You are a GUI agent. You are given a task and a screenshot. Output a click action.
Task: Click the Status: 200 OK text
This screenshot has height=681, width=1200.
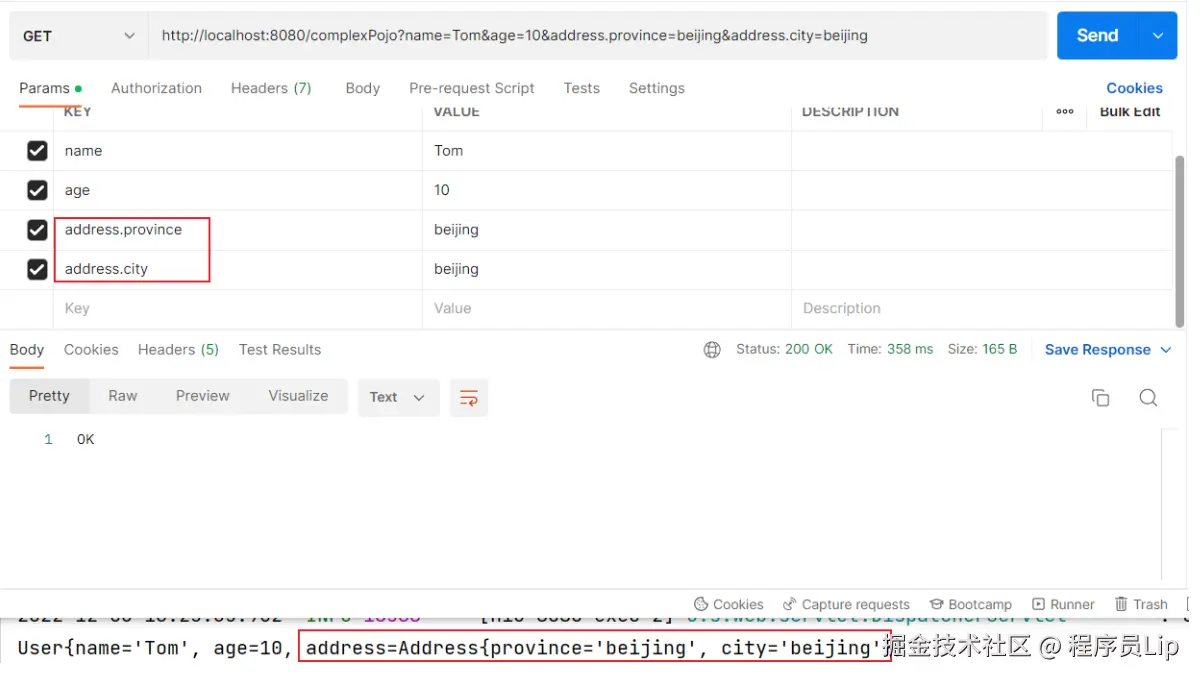[x=784, y=350]
